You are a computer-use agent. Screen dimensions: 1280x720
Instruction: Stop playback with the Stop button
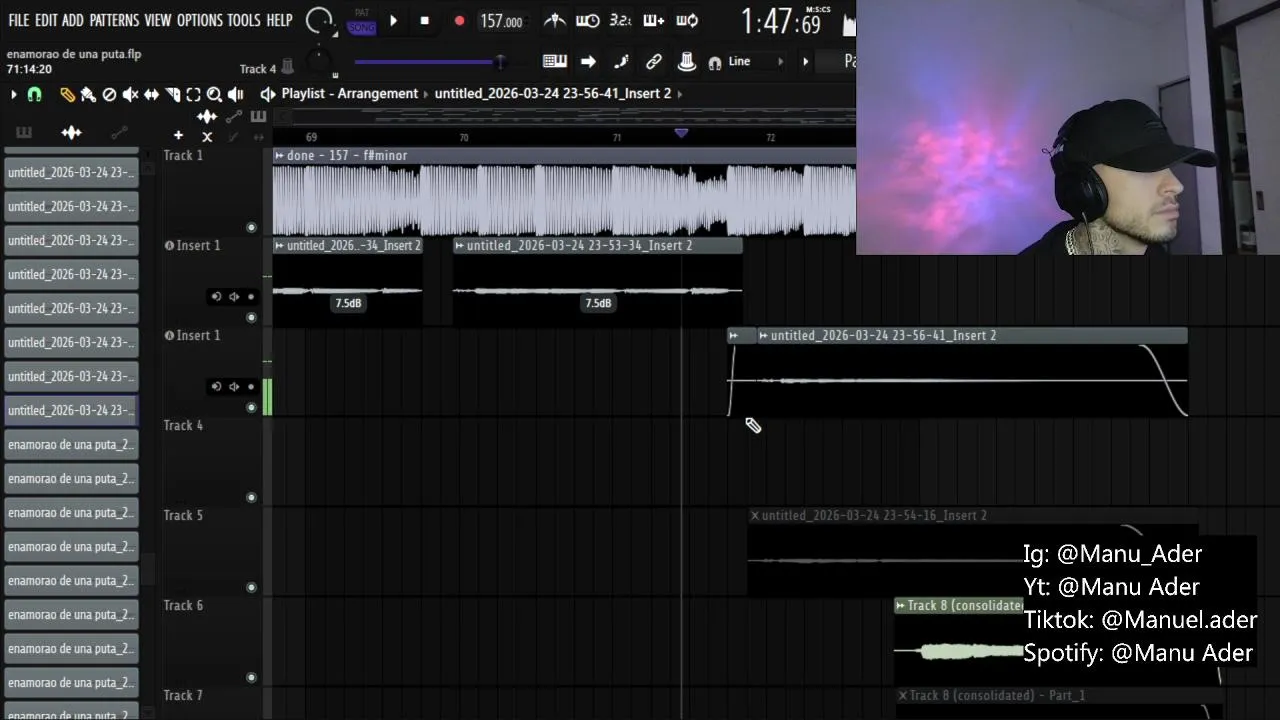425,21
